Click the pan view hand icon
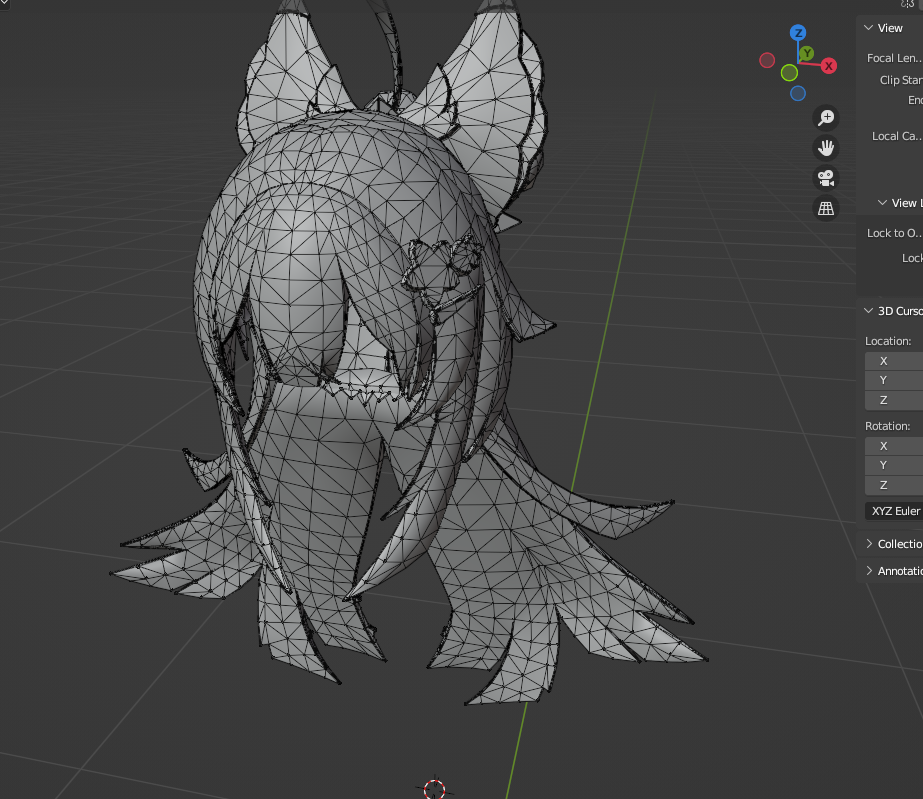Screen dimensions: 923x799 (x=826, y=148)
